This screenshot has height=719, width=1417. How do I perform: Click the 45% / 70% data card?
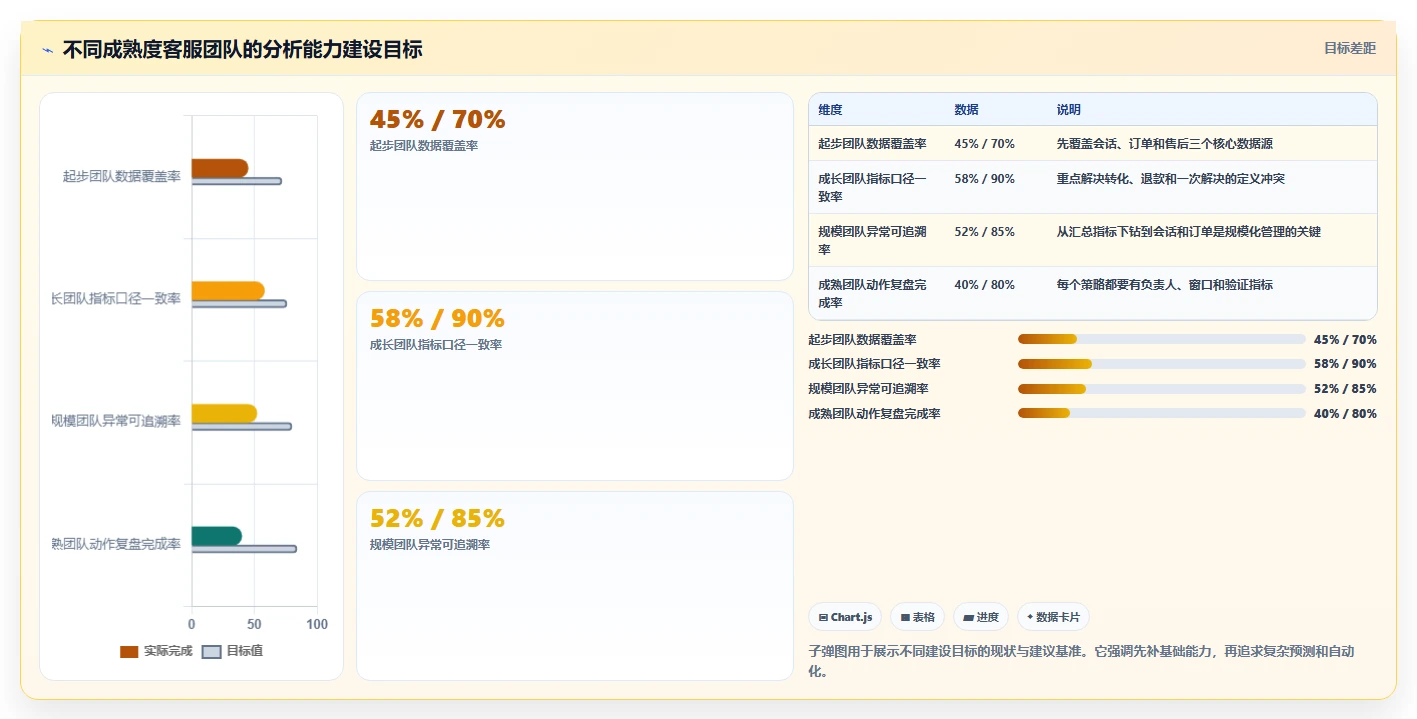[x=575, y=187]
